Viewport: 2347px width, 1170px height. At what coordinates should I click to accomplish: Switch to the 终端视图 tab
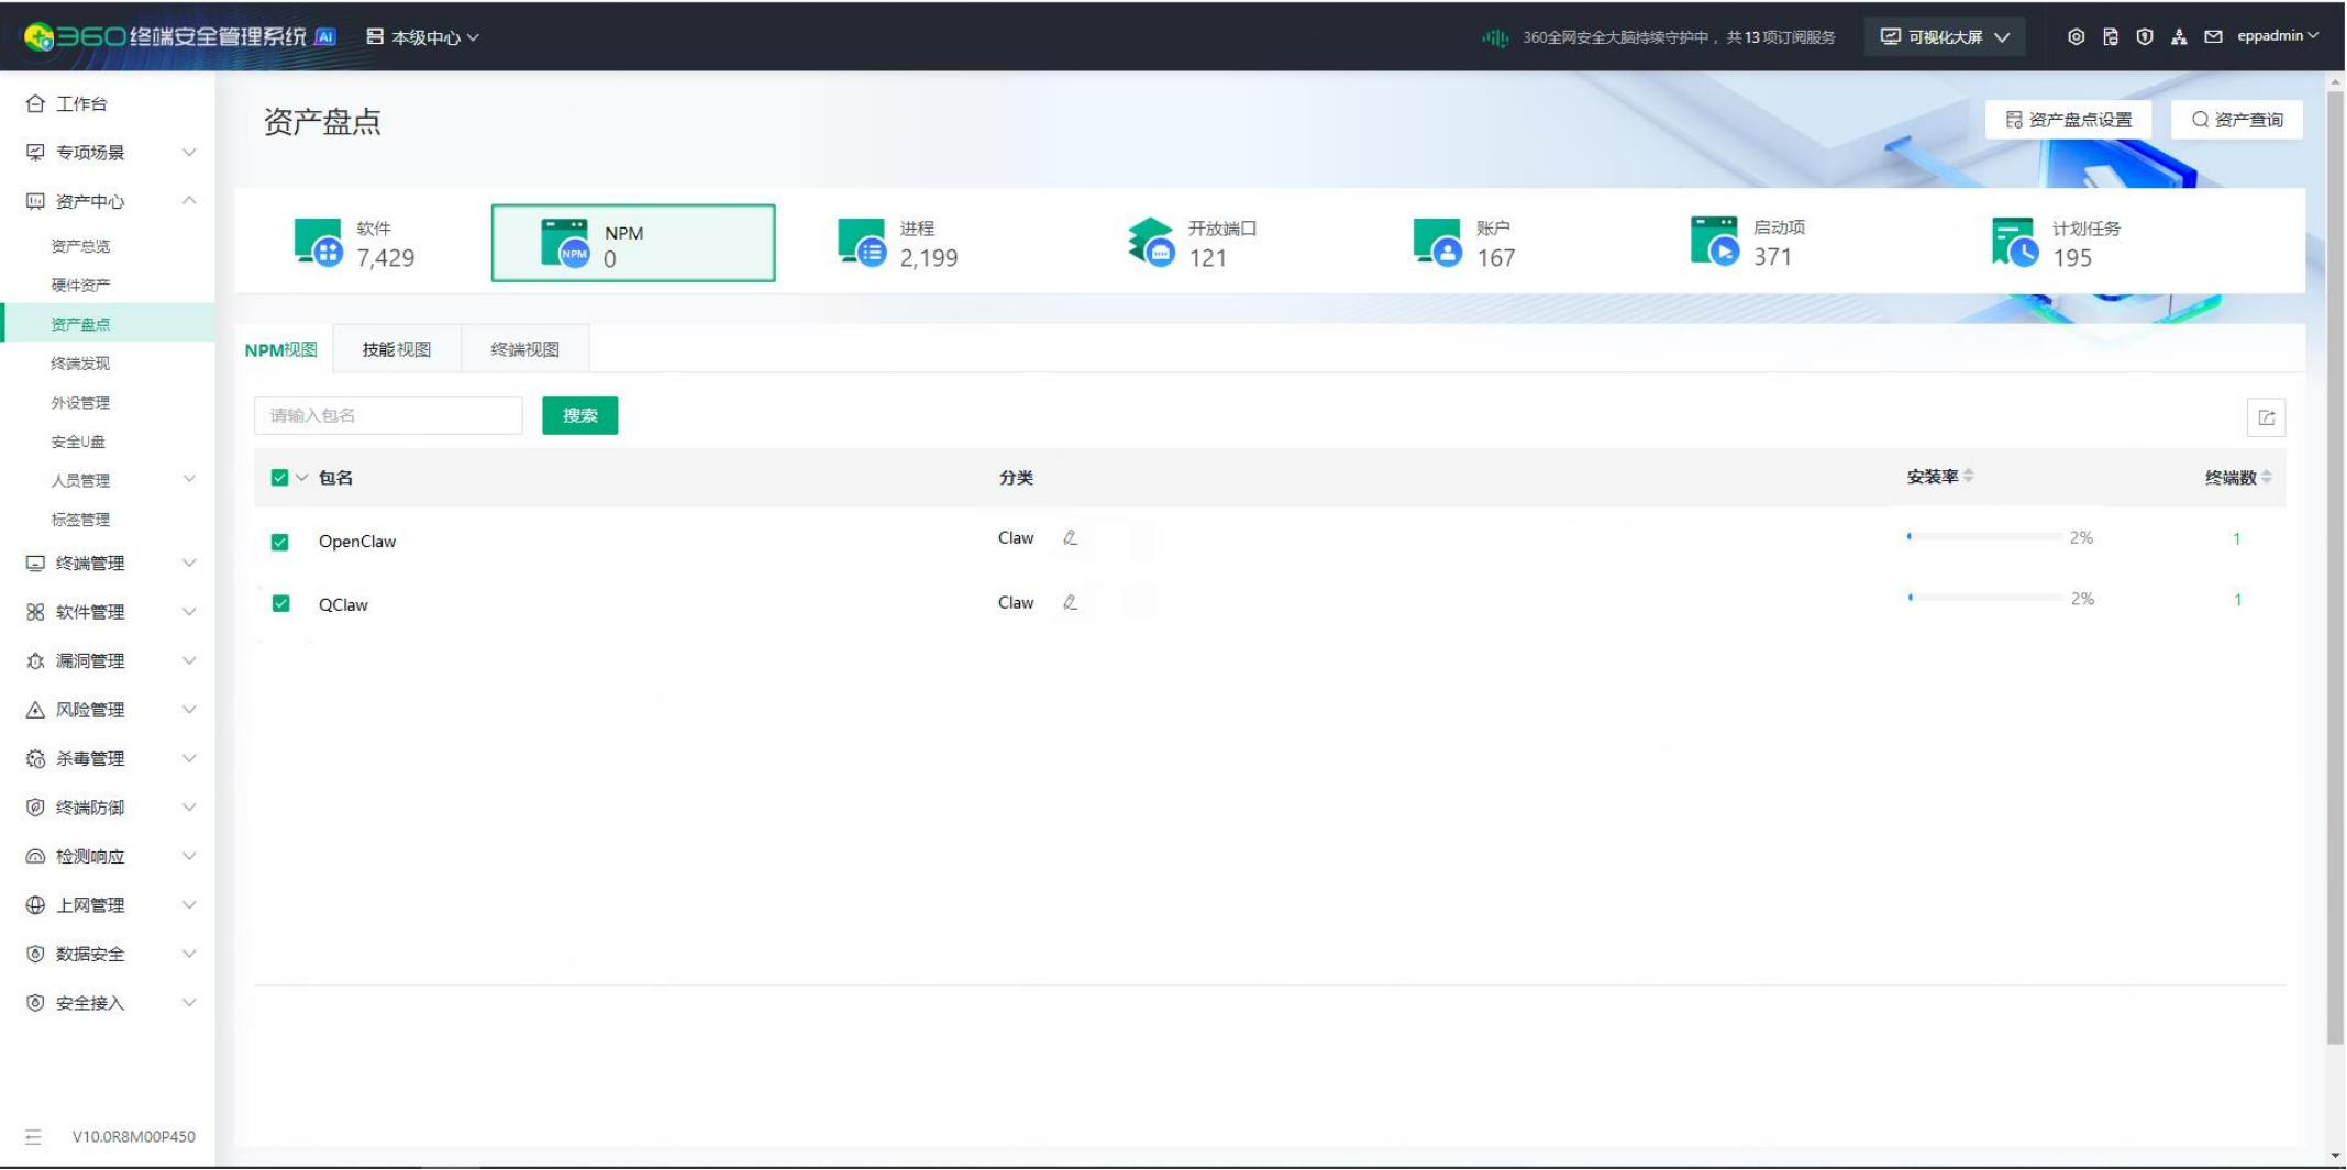pyautogui.click(x=524, y=349)
